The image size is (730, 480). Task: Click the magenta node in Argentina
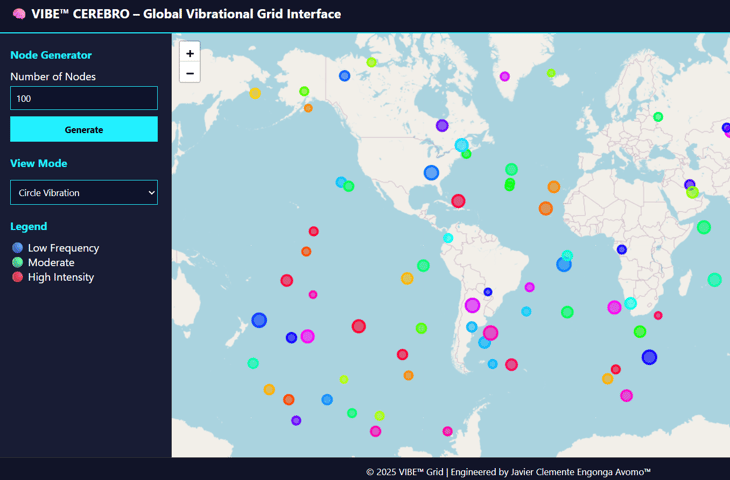pyautogui.click(x=472, y=305)
